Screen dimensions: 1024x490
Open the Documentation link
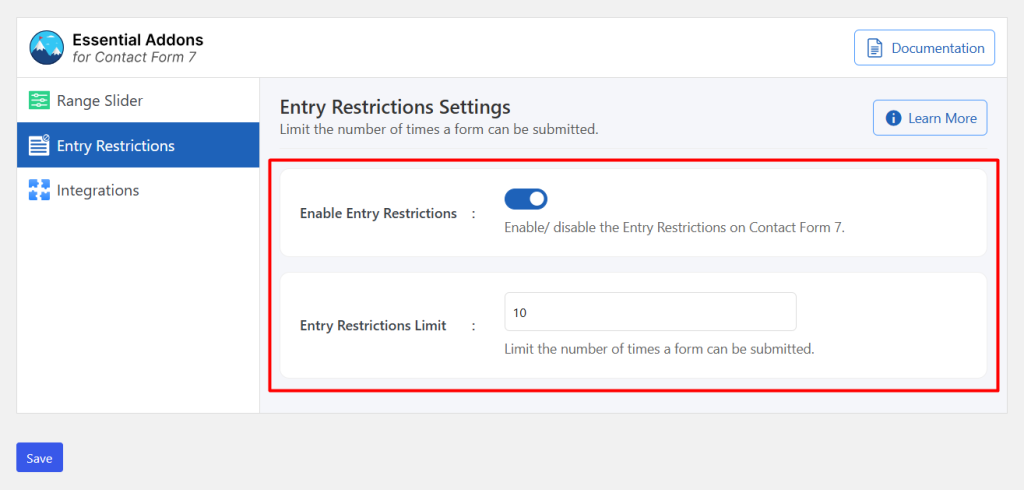[924, 48]
